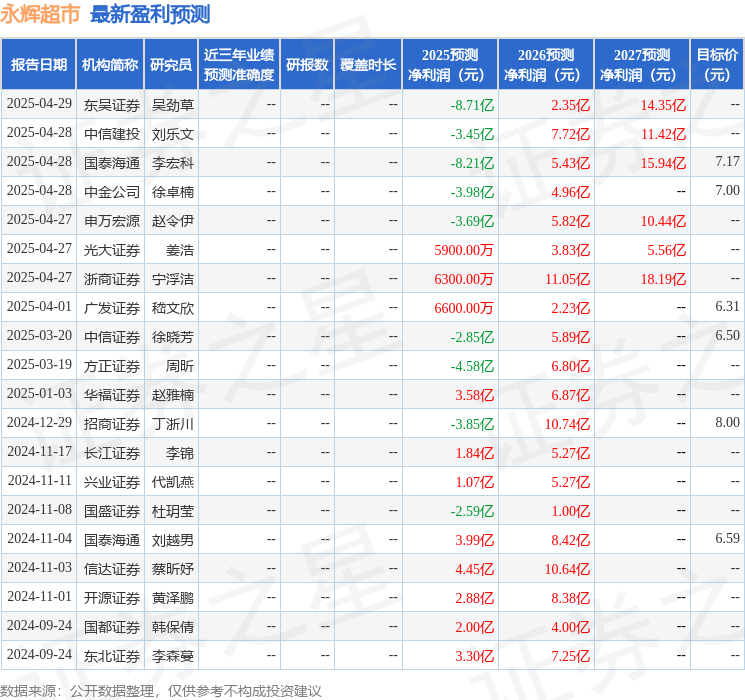Click the 华福证券 institution cell
Viewport: 745px width, 700px height.
(x=112, y=395)
